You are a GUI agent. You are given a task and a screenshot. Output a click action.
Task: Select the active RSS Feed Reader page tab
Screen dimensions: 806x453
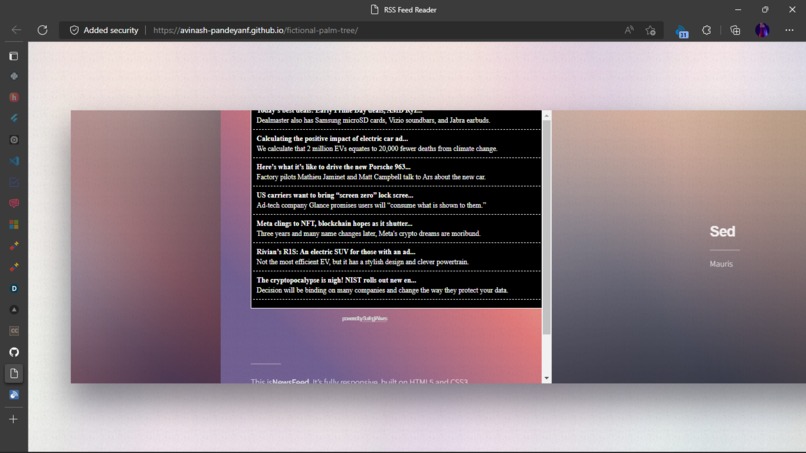pos(14,373)
